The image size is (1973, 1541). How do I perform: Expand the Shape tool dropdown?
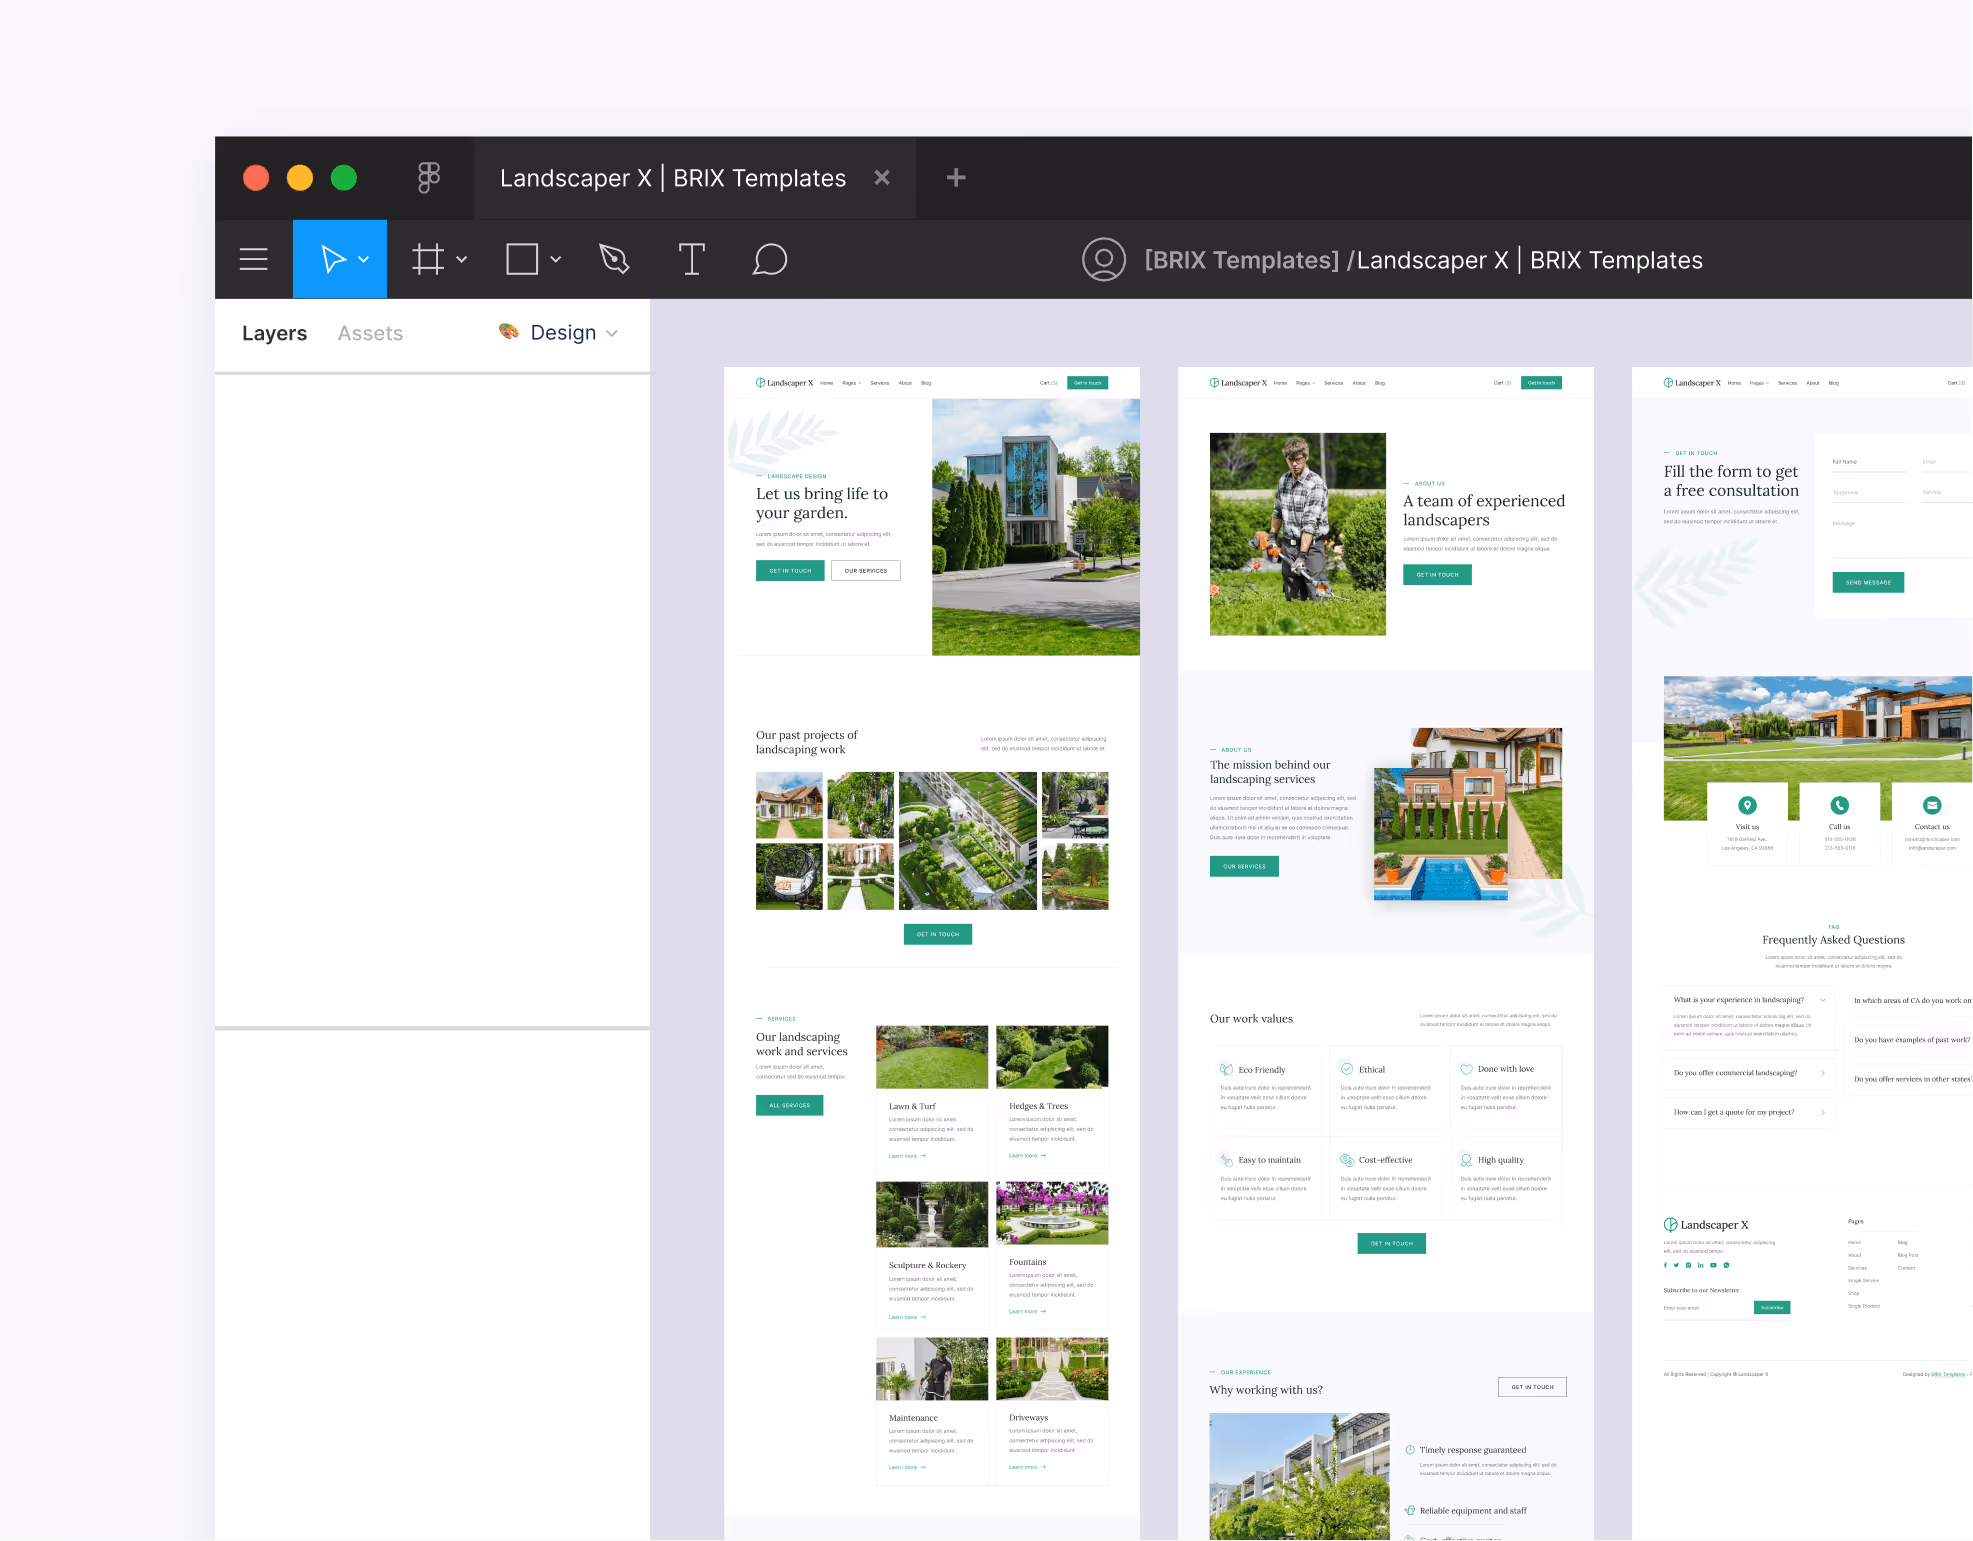point(556,259)
